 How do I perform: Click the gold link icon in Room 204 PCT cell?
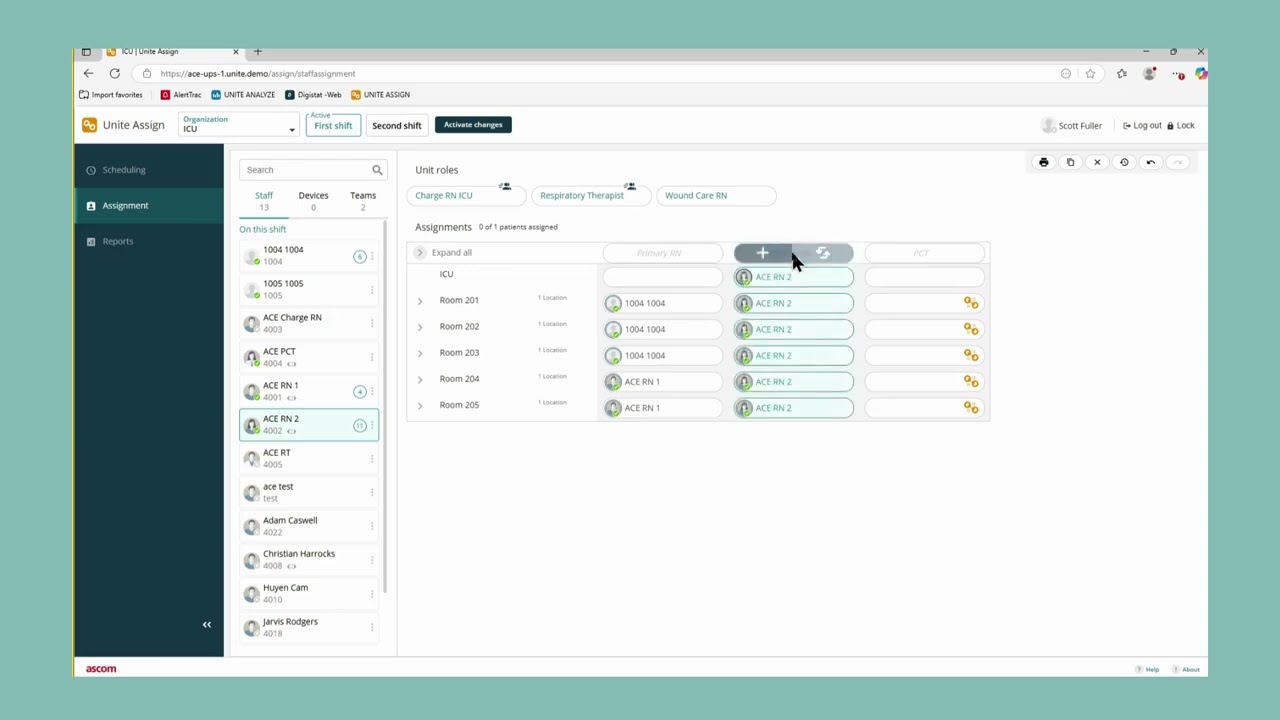click(x=971, y=381)
